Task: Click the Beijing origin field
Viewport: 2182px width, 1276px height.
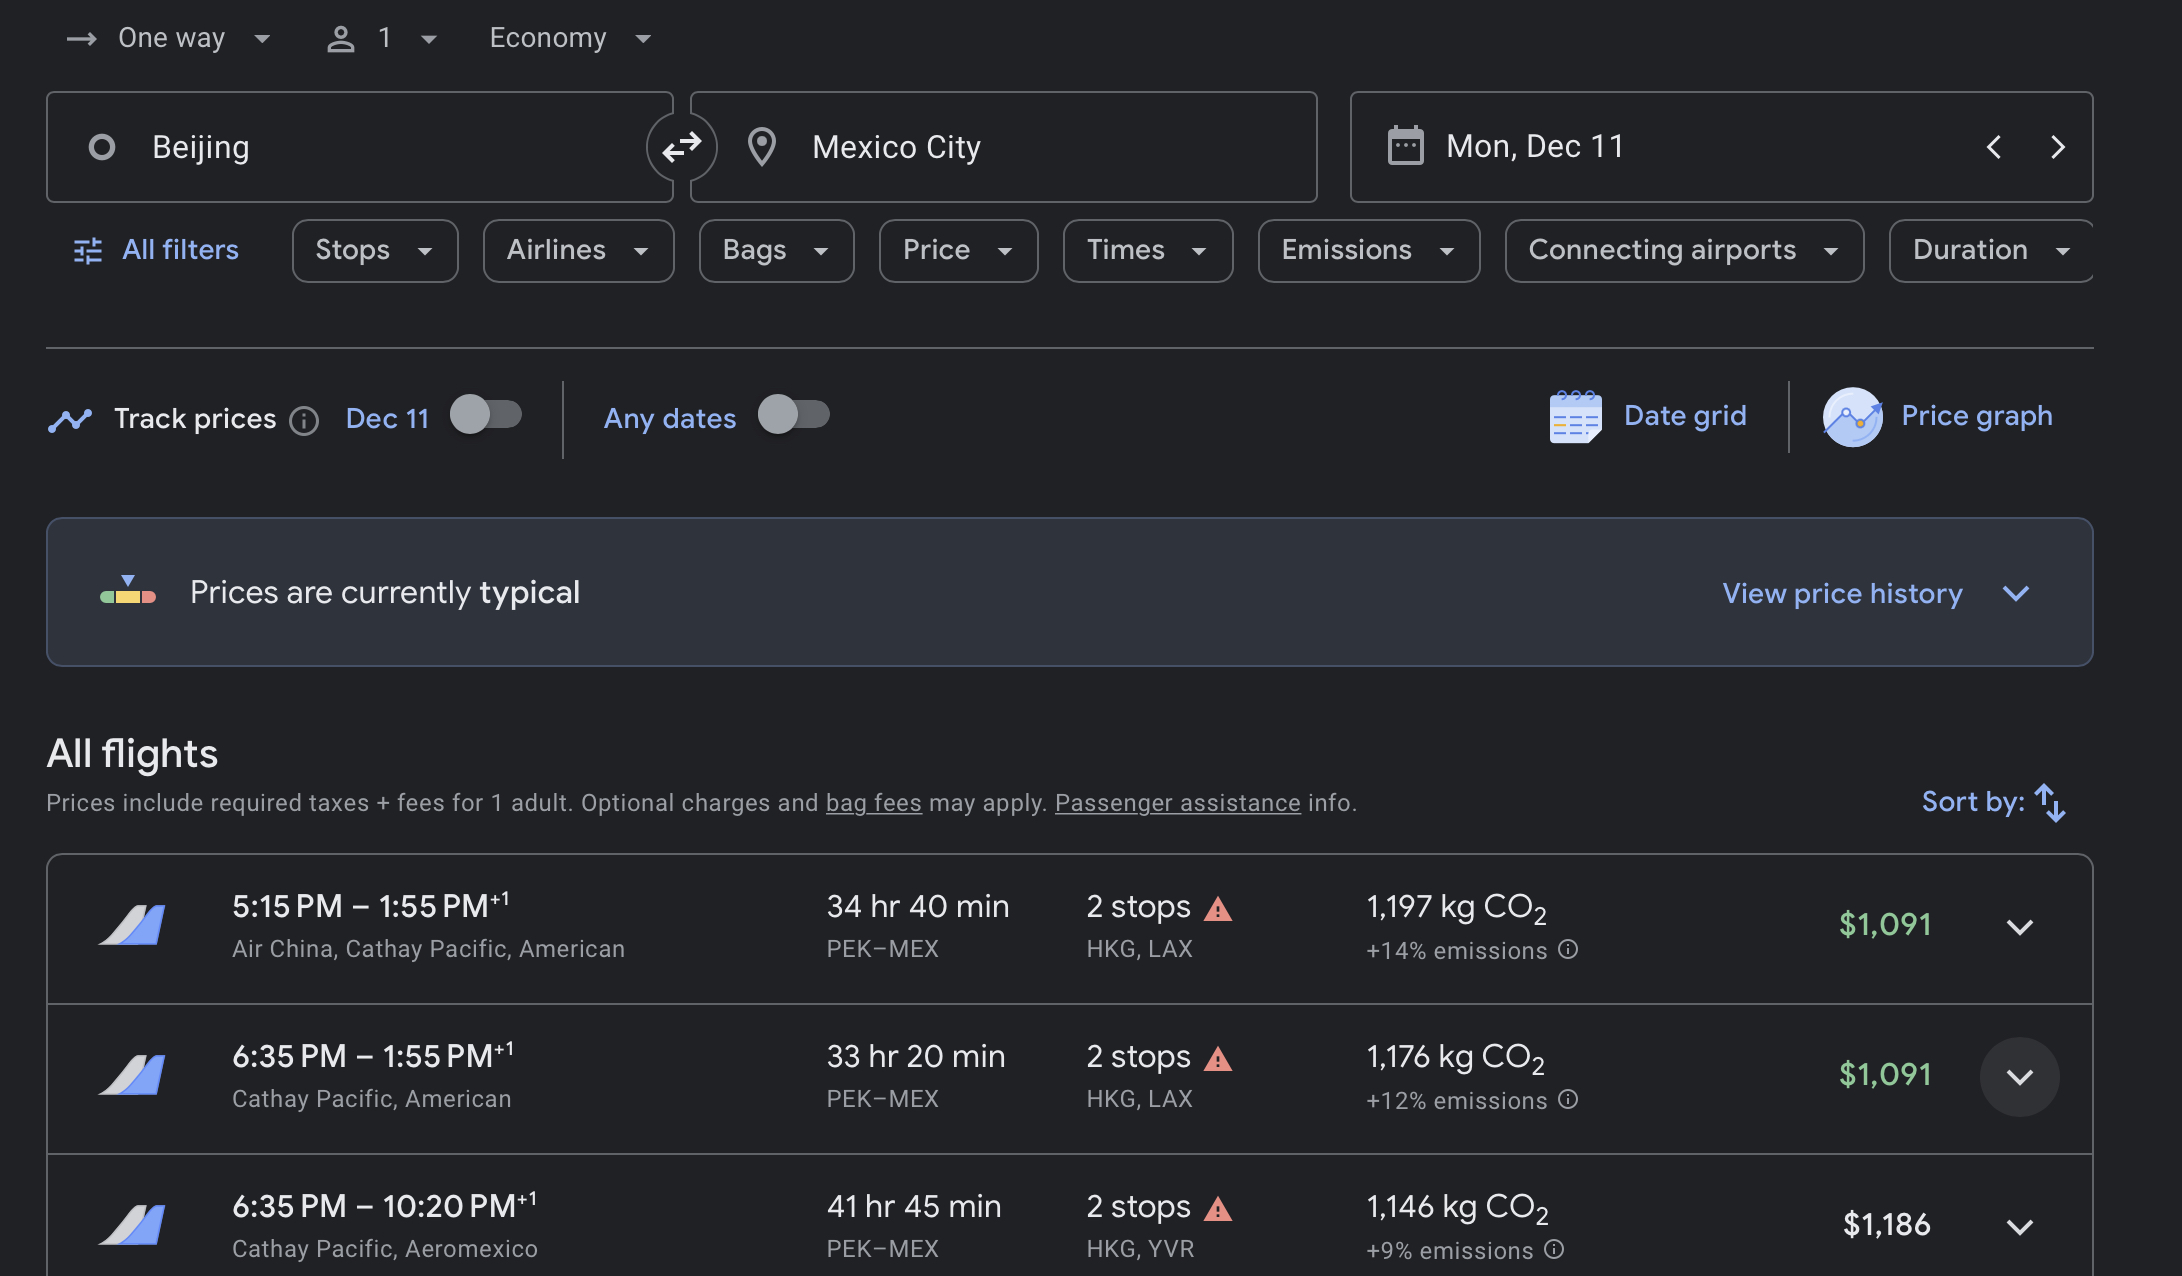Action: (x=360, y=147)
